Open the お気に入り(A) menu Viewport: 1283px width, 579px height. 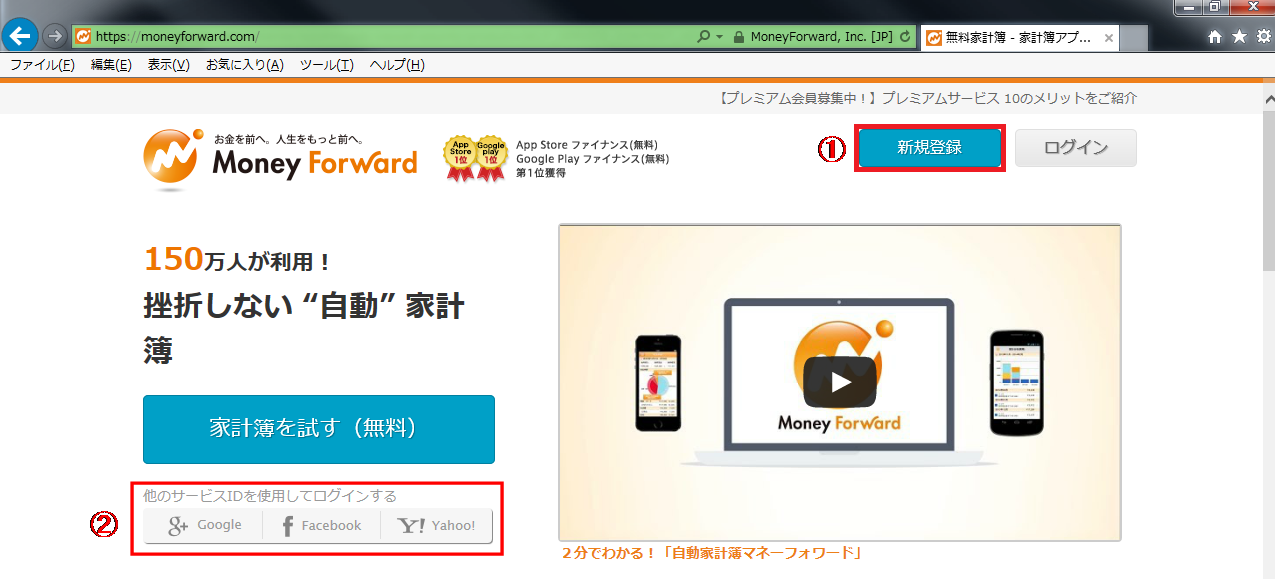[x=245, y=65]
